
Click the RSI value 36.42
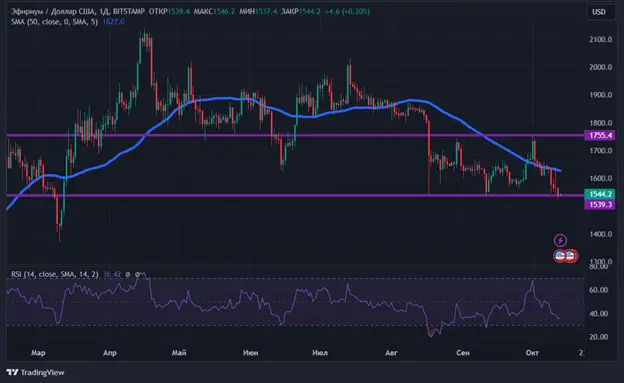(x=112, y=274)
